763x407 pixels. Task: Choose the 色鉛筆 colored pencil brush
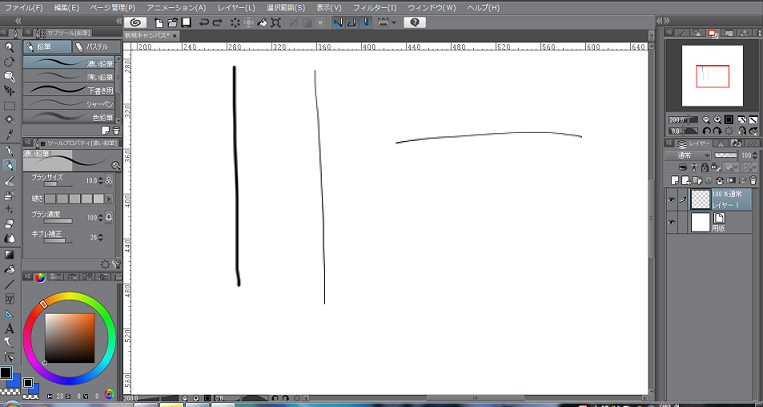[x=70, y=117]
